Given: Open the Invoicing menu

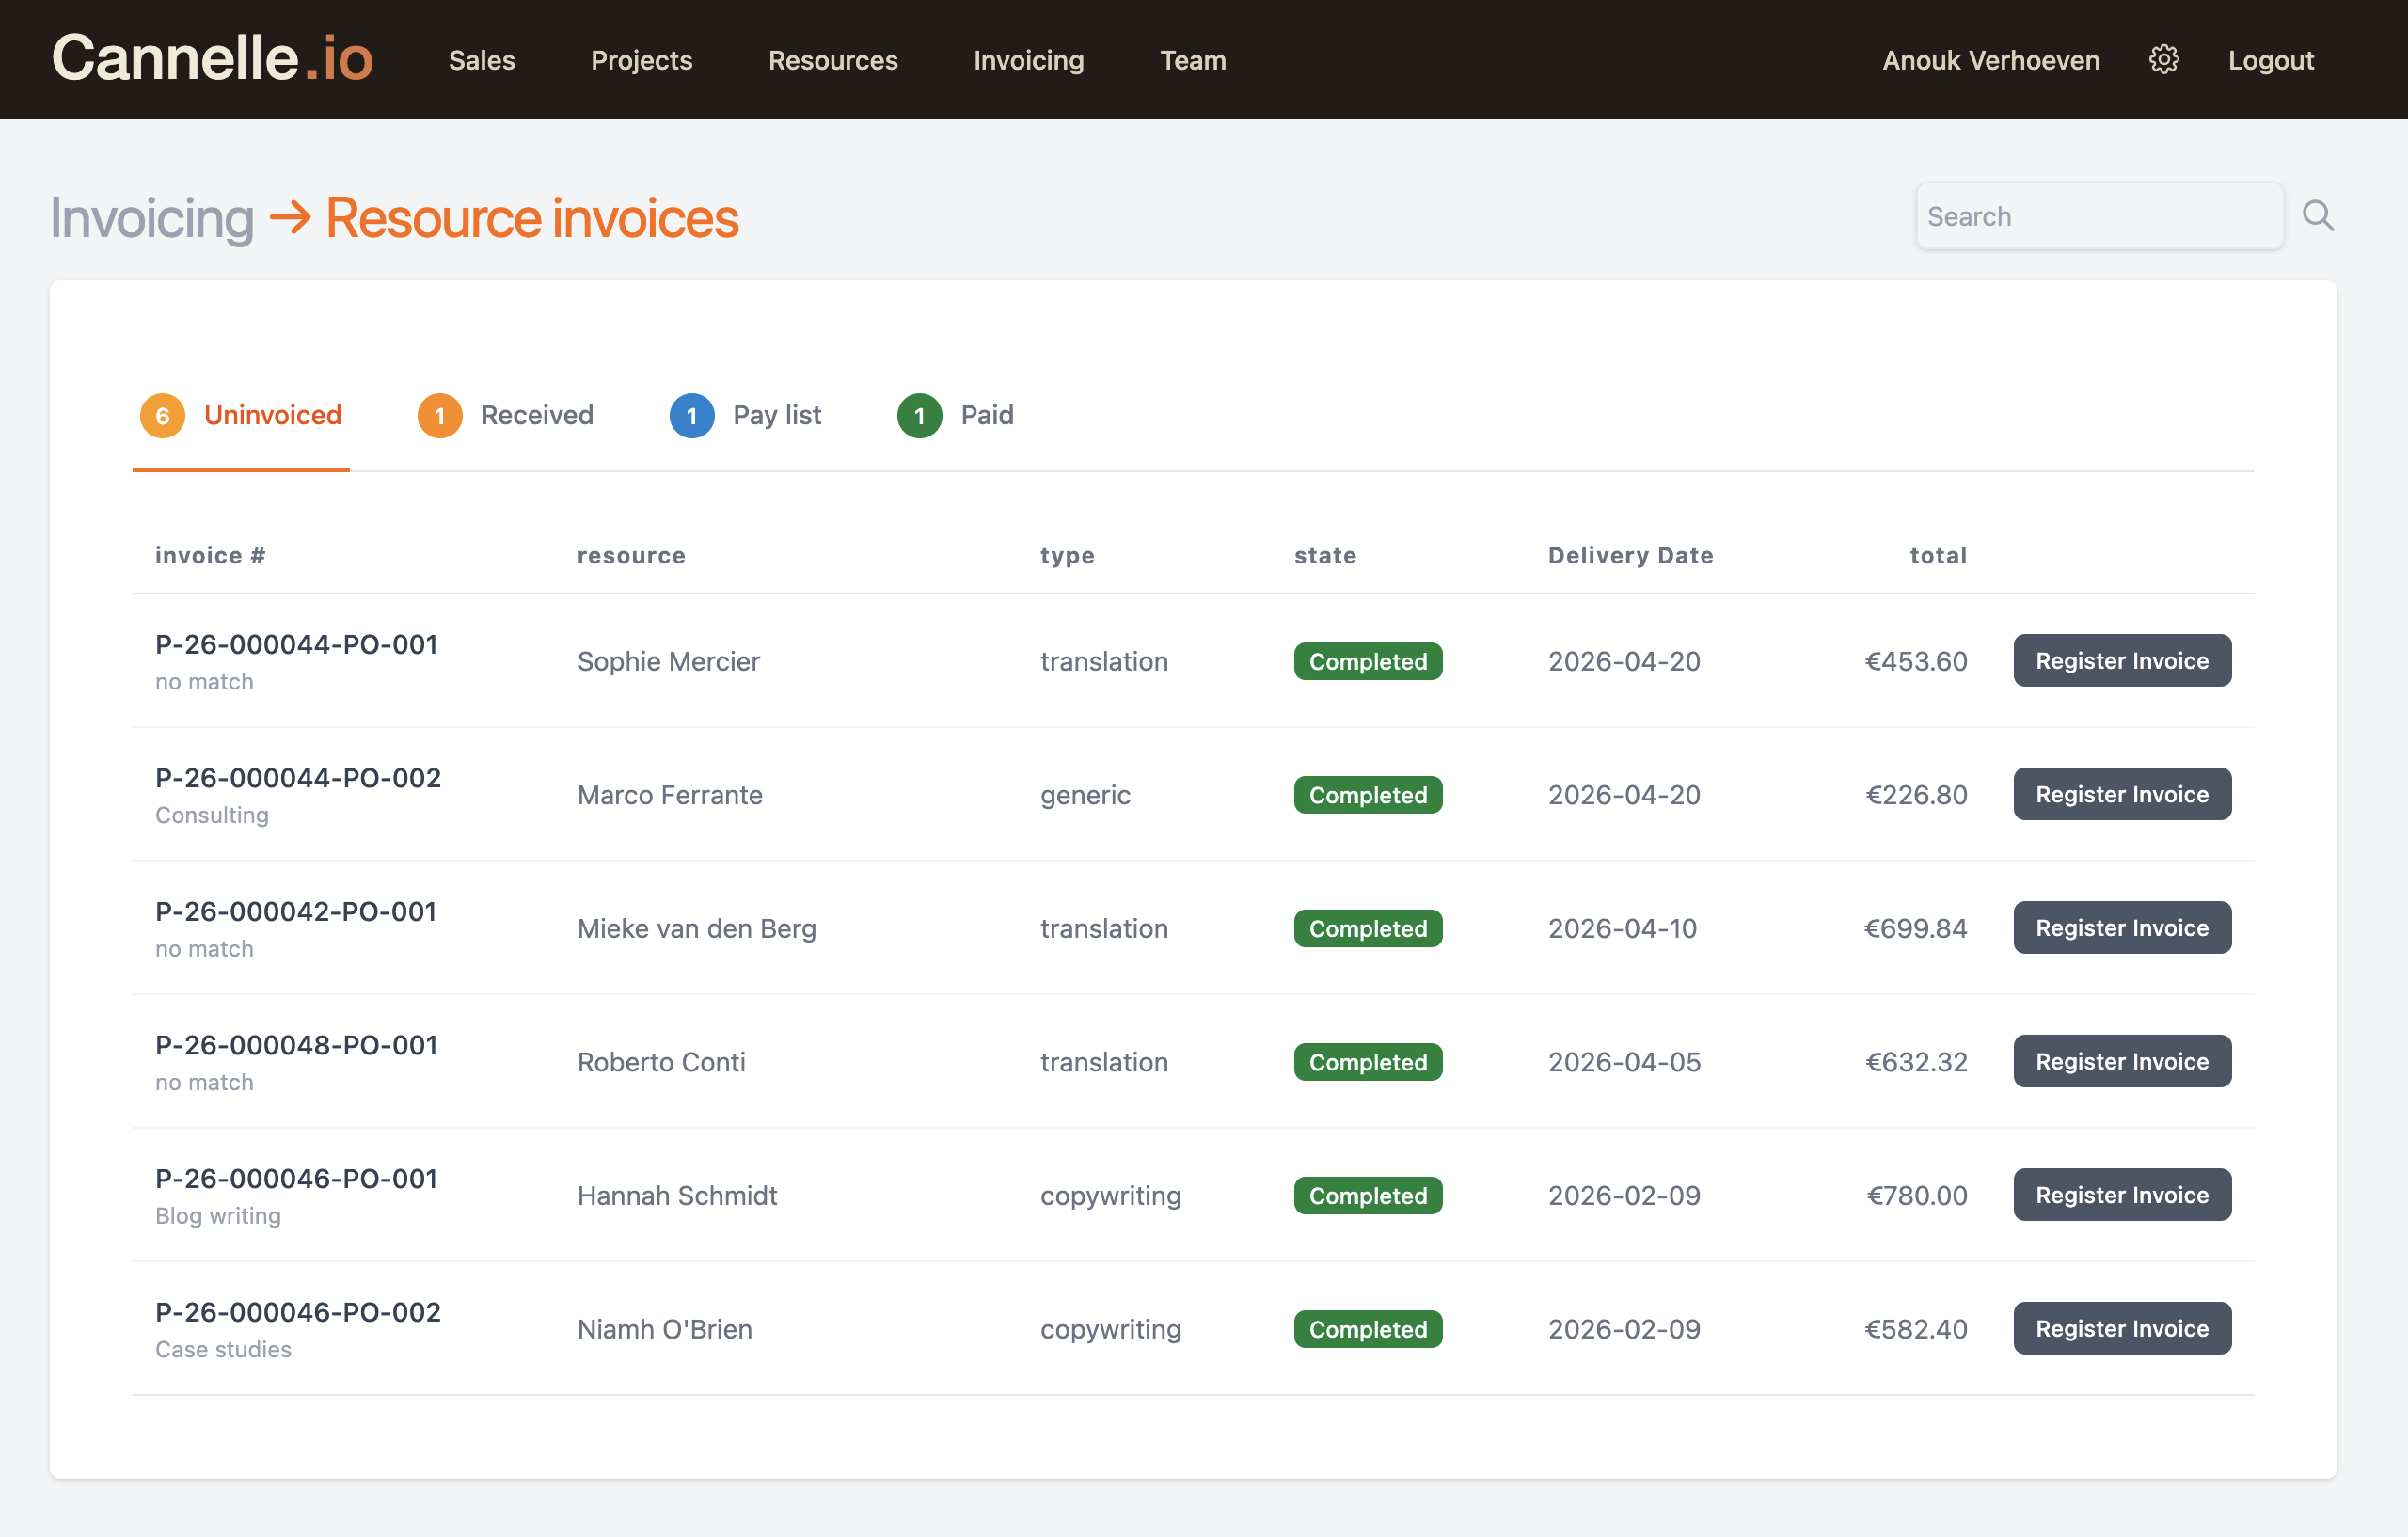Looking at the screenshot, I should (x=1028, y=60).
